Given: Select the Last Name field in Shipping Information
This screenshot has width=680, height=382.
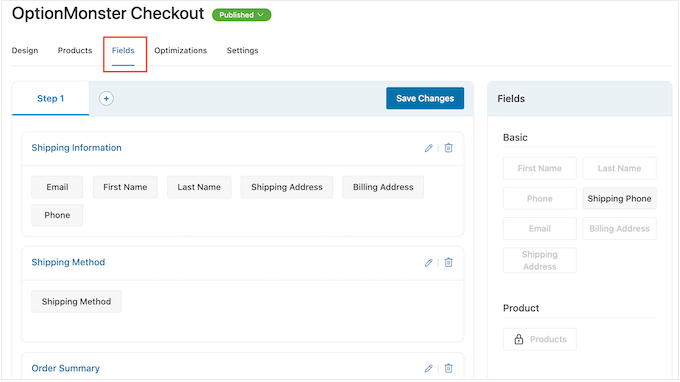Looking at the screenshot, I should point(199,187).
